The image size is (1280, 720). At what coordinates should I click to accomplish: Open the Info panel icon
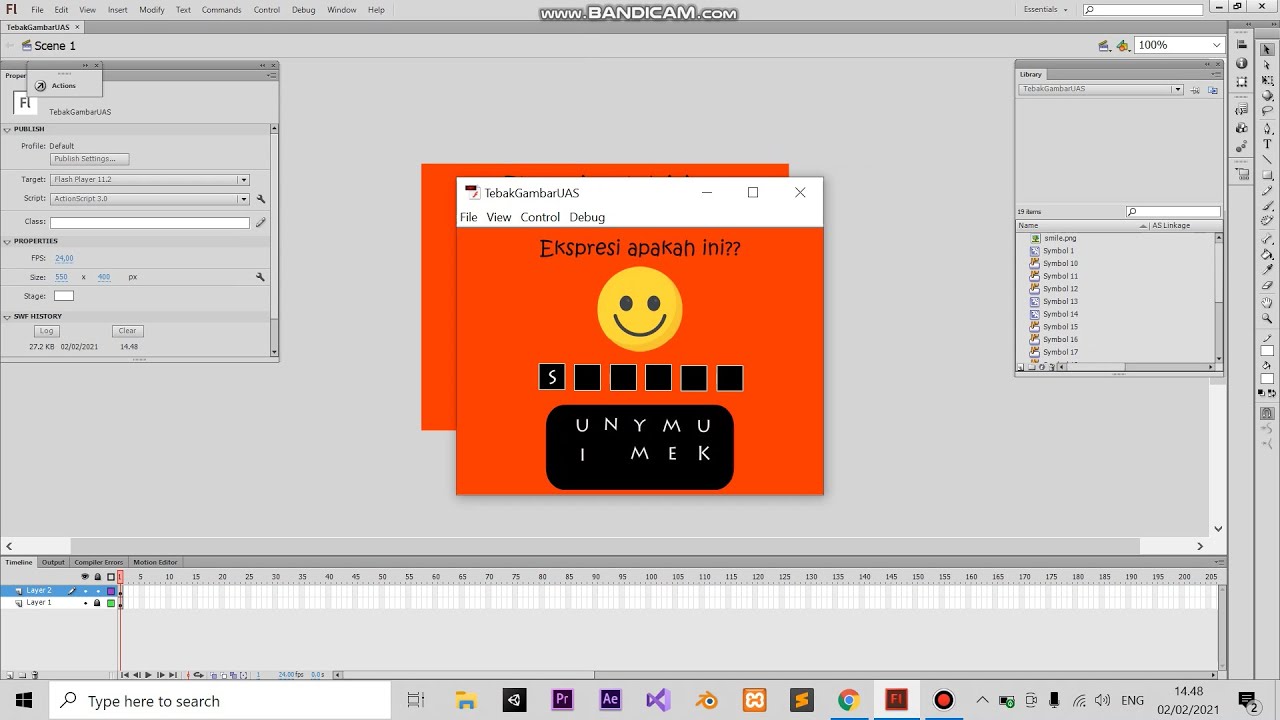point(1242,63)
